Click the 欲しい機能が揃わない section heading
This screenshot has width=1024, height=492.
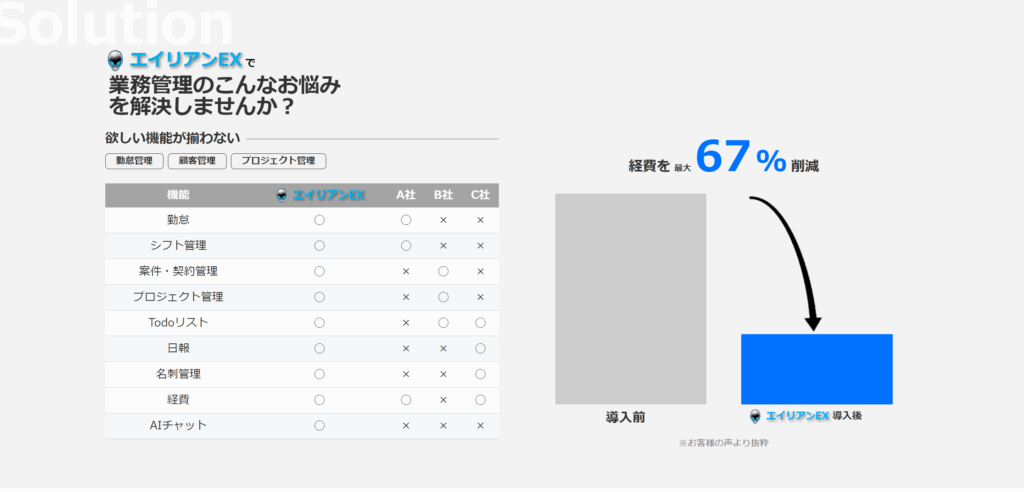tap(172, 138)
